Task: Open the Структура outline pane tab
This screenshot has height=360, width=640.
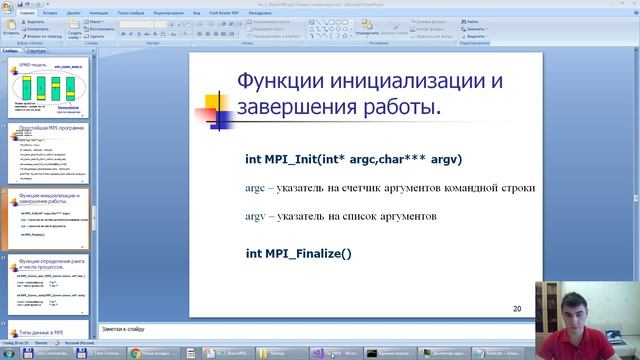Action: 36,51
